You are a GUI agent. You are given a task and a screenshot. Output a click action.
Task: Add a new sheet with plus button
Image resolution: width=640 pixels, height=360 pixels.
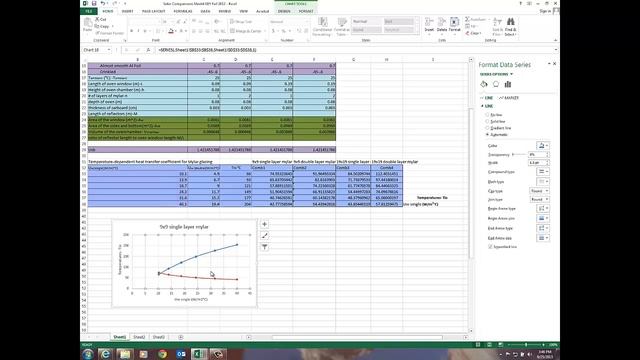click(x=180, y=337)
